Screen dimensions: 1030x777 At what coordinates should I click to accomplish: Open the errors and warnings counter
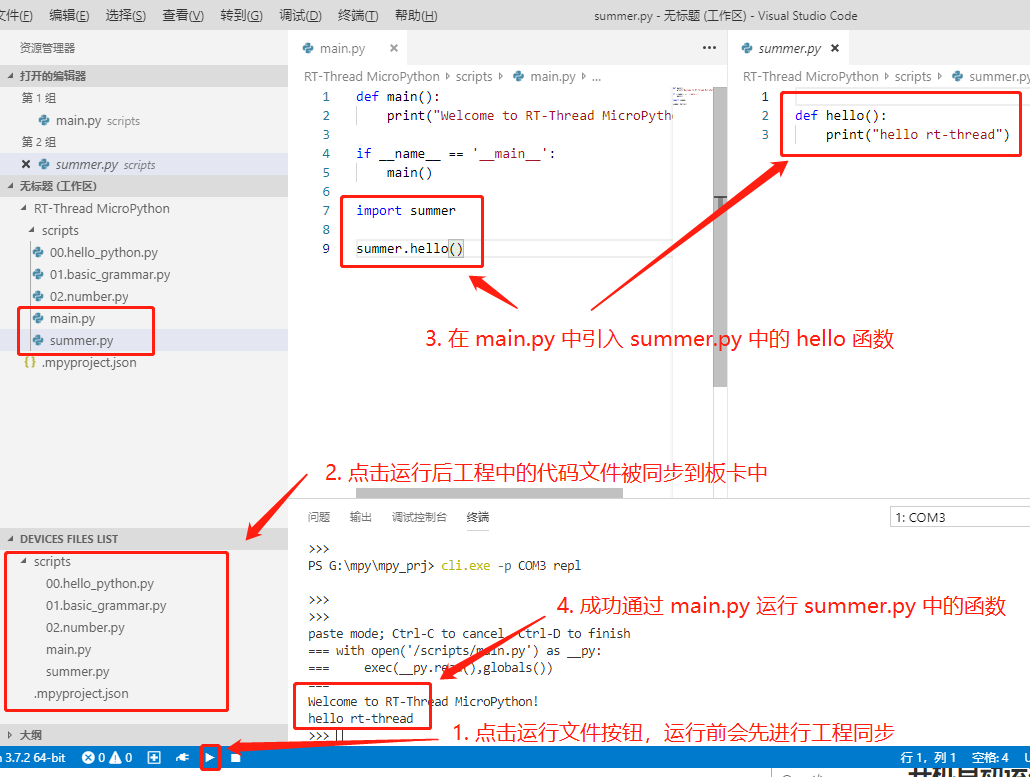pos(107,757)
